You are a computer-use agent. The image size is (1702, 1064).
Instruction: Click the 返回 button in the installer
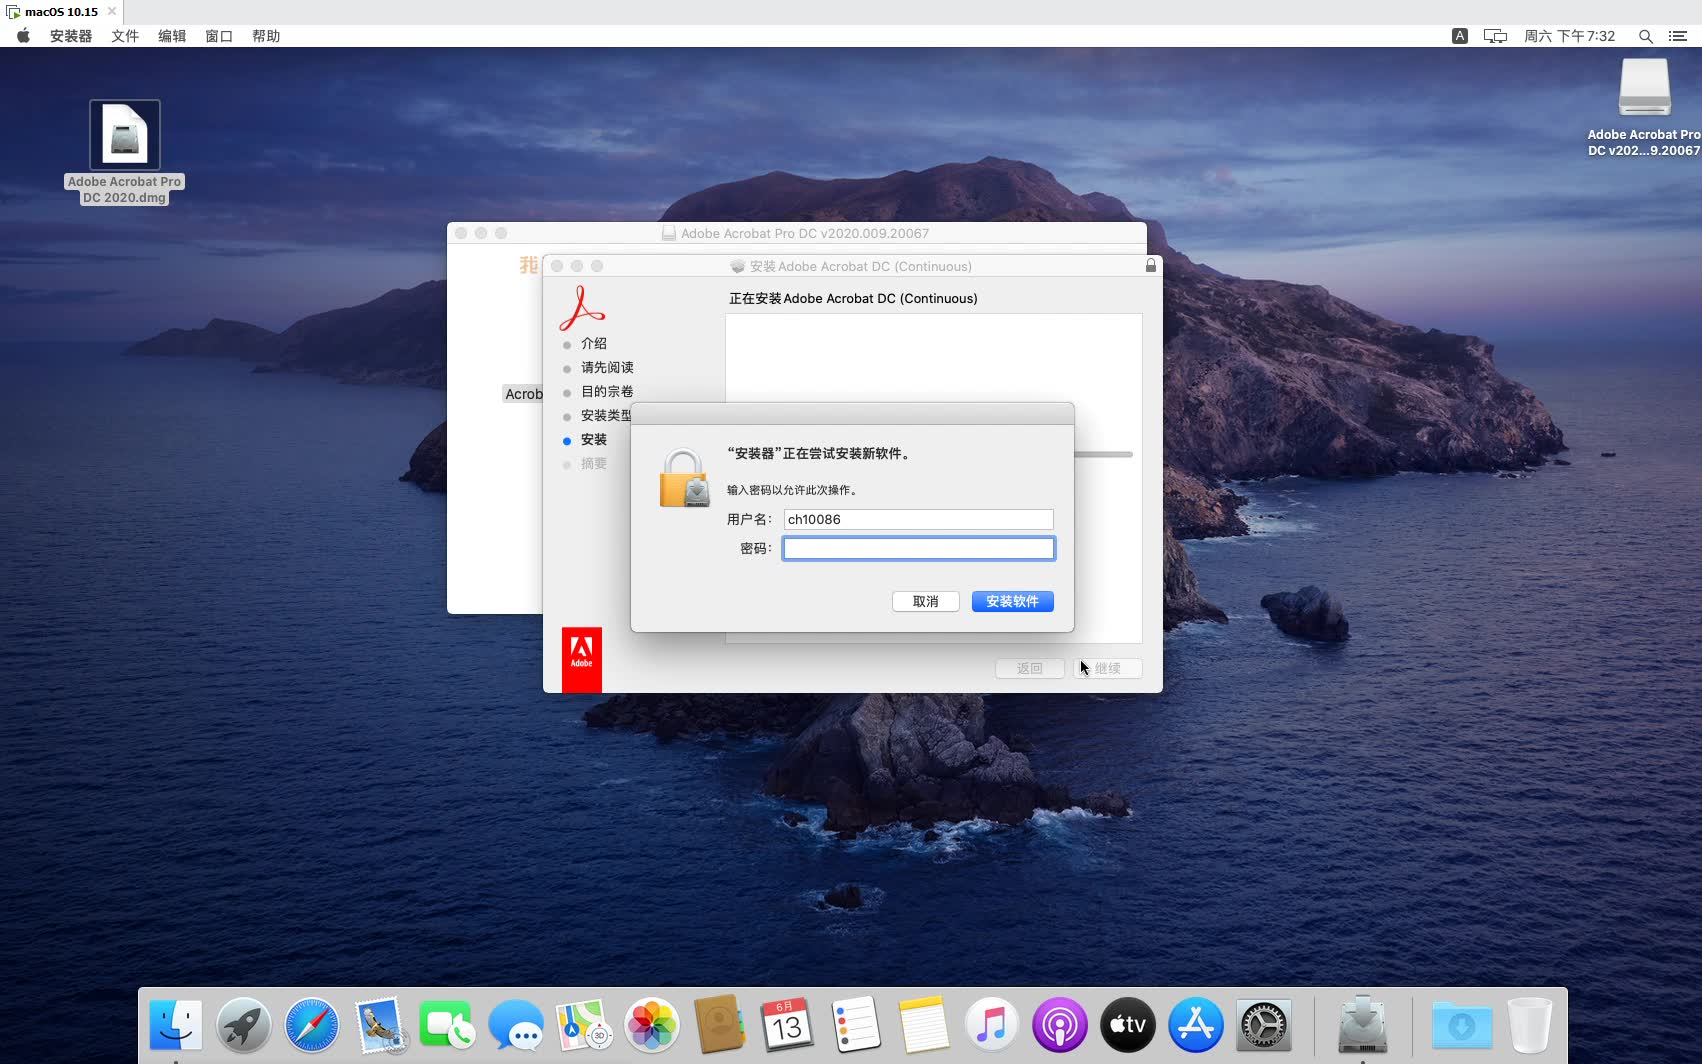[x=1030, y=668]
